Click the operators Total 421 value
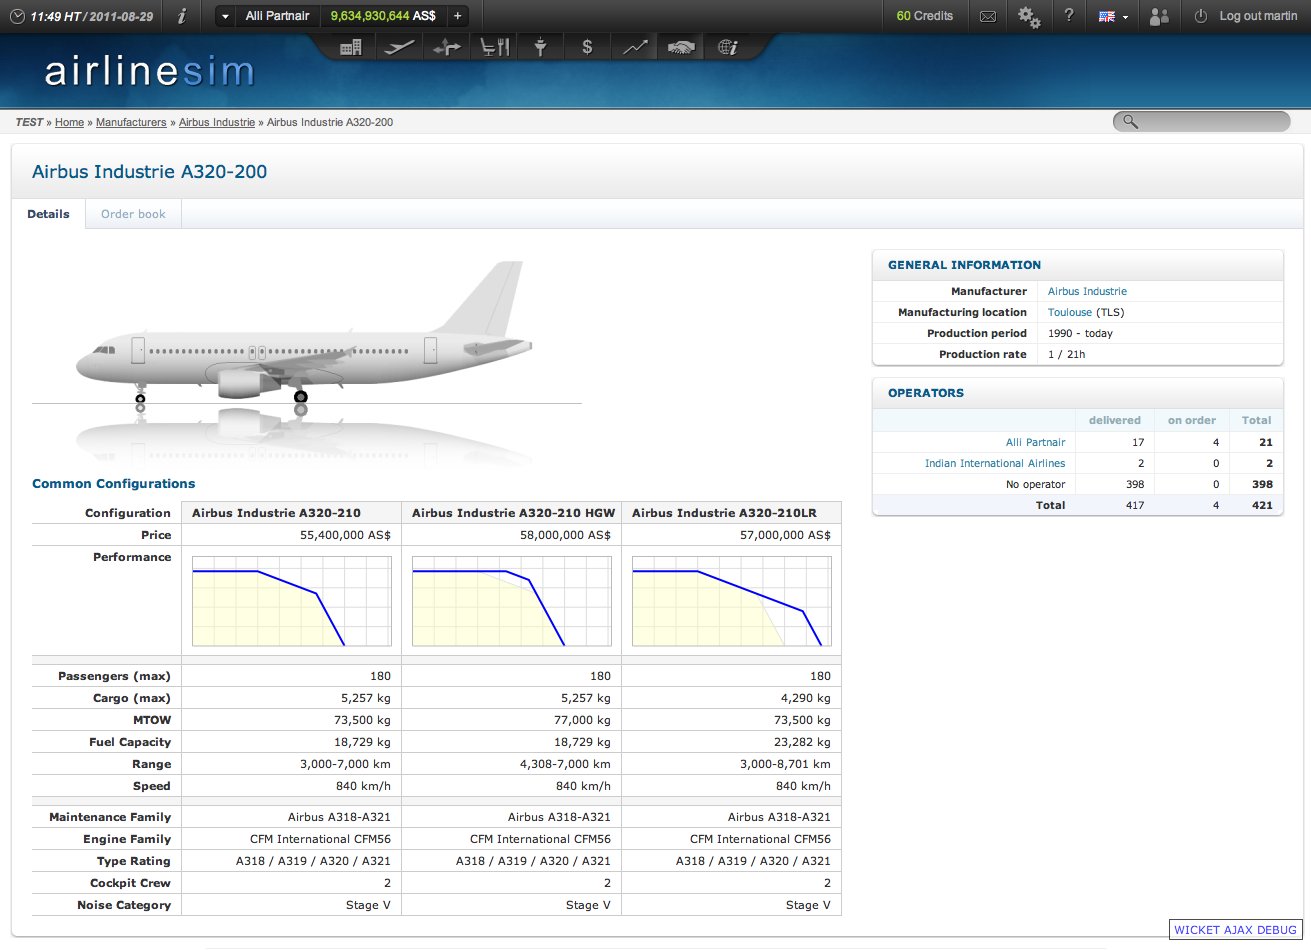 [1262, 505]
